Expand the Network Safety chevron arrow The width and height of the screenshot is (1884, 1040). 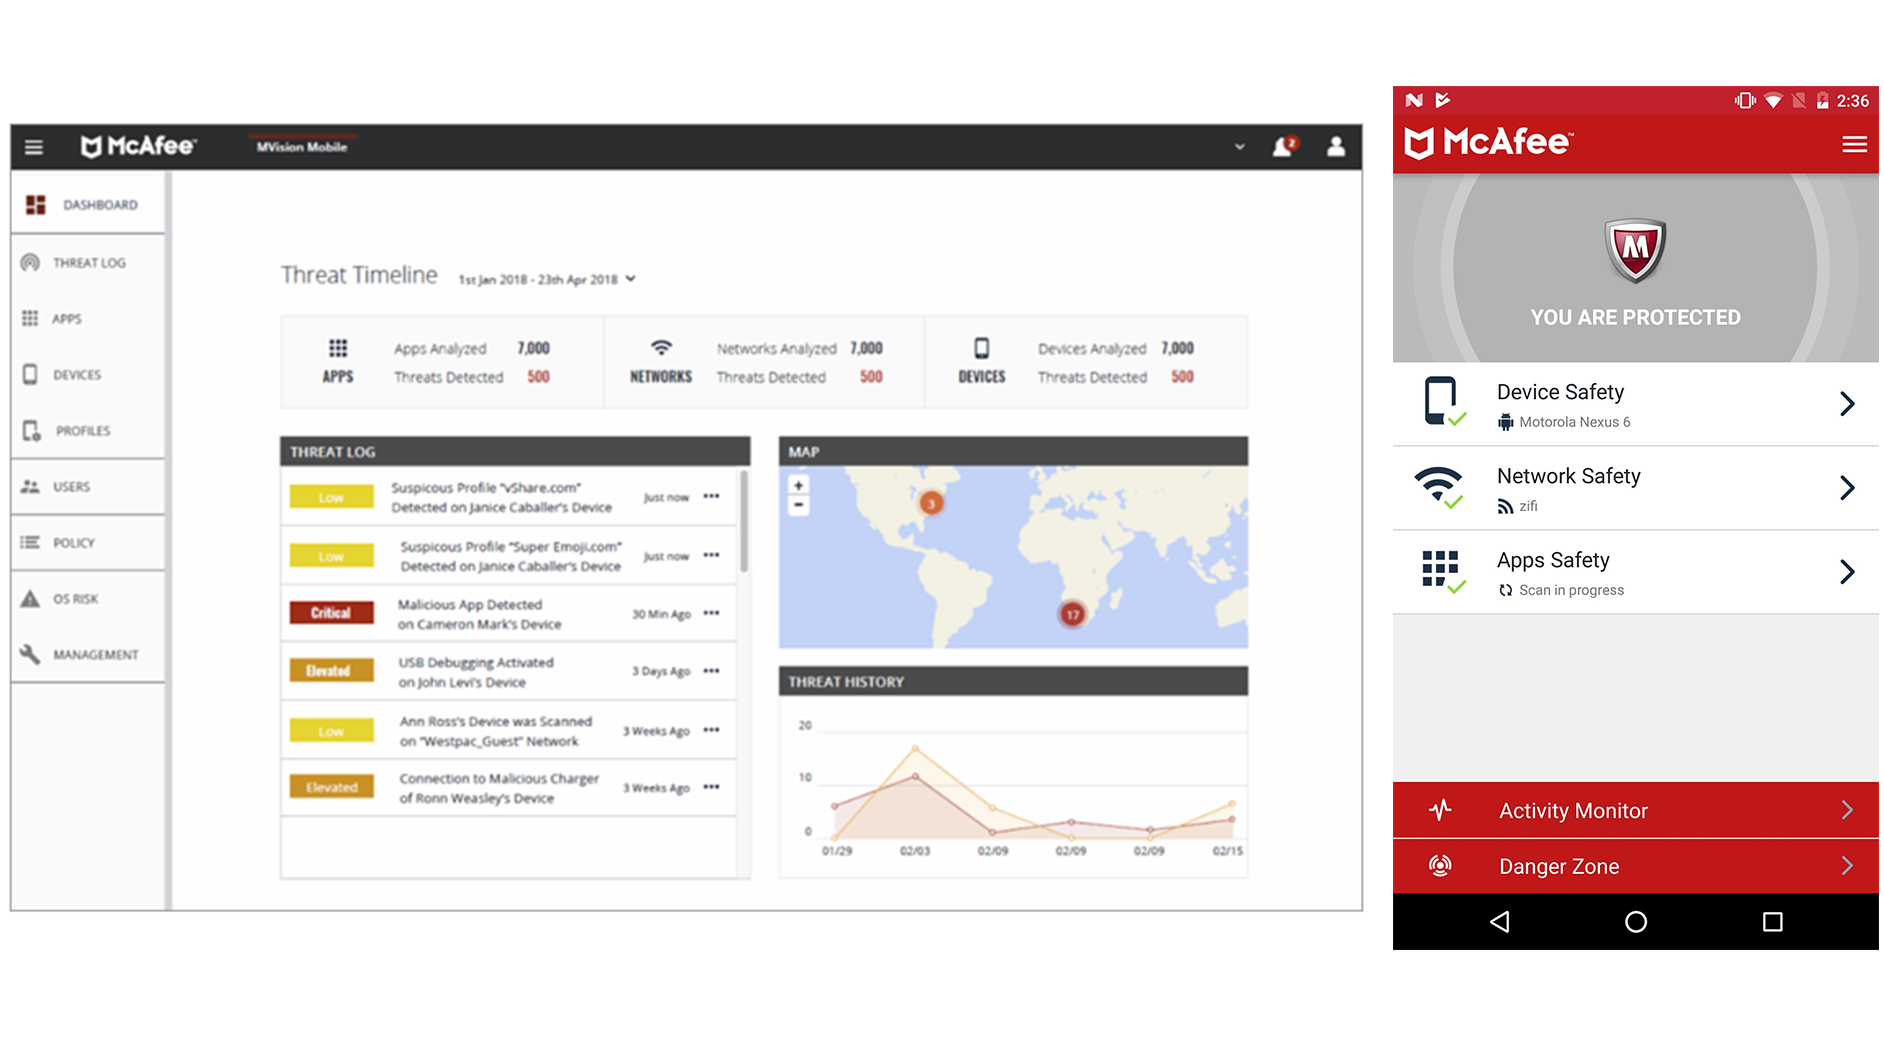click(1847, 488)
